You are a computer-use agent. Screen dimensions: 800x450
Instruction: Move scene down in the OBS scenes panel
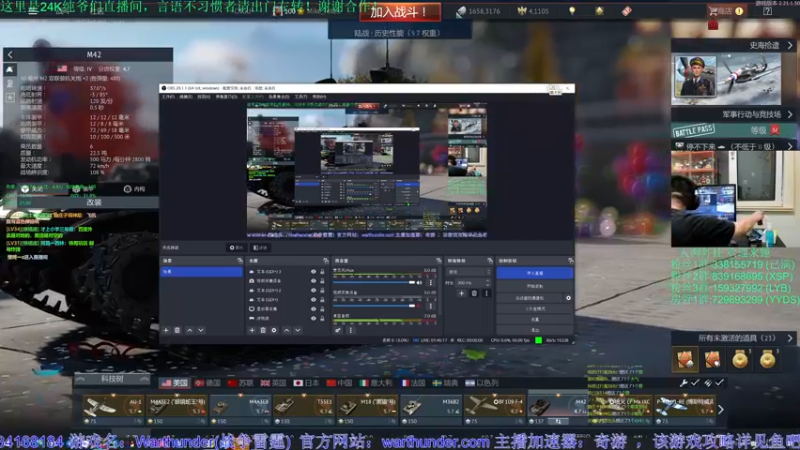[x=201, y=330]
